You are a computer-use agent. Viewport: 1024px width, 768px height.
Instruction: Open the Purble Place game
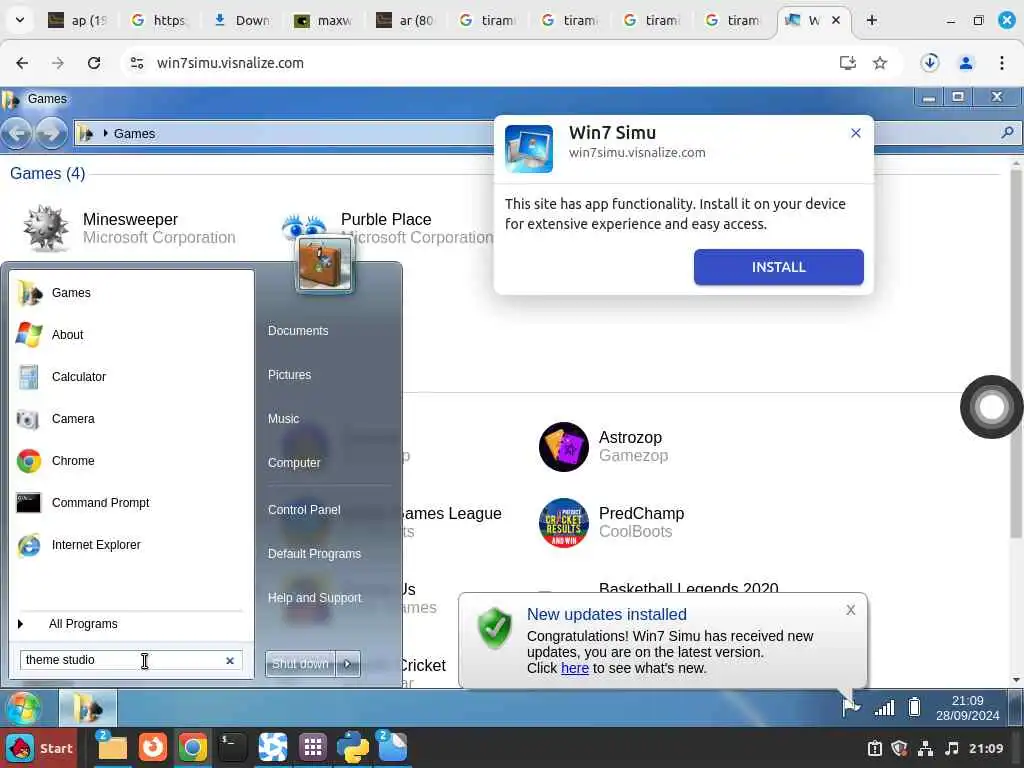coord(387,228)
